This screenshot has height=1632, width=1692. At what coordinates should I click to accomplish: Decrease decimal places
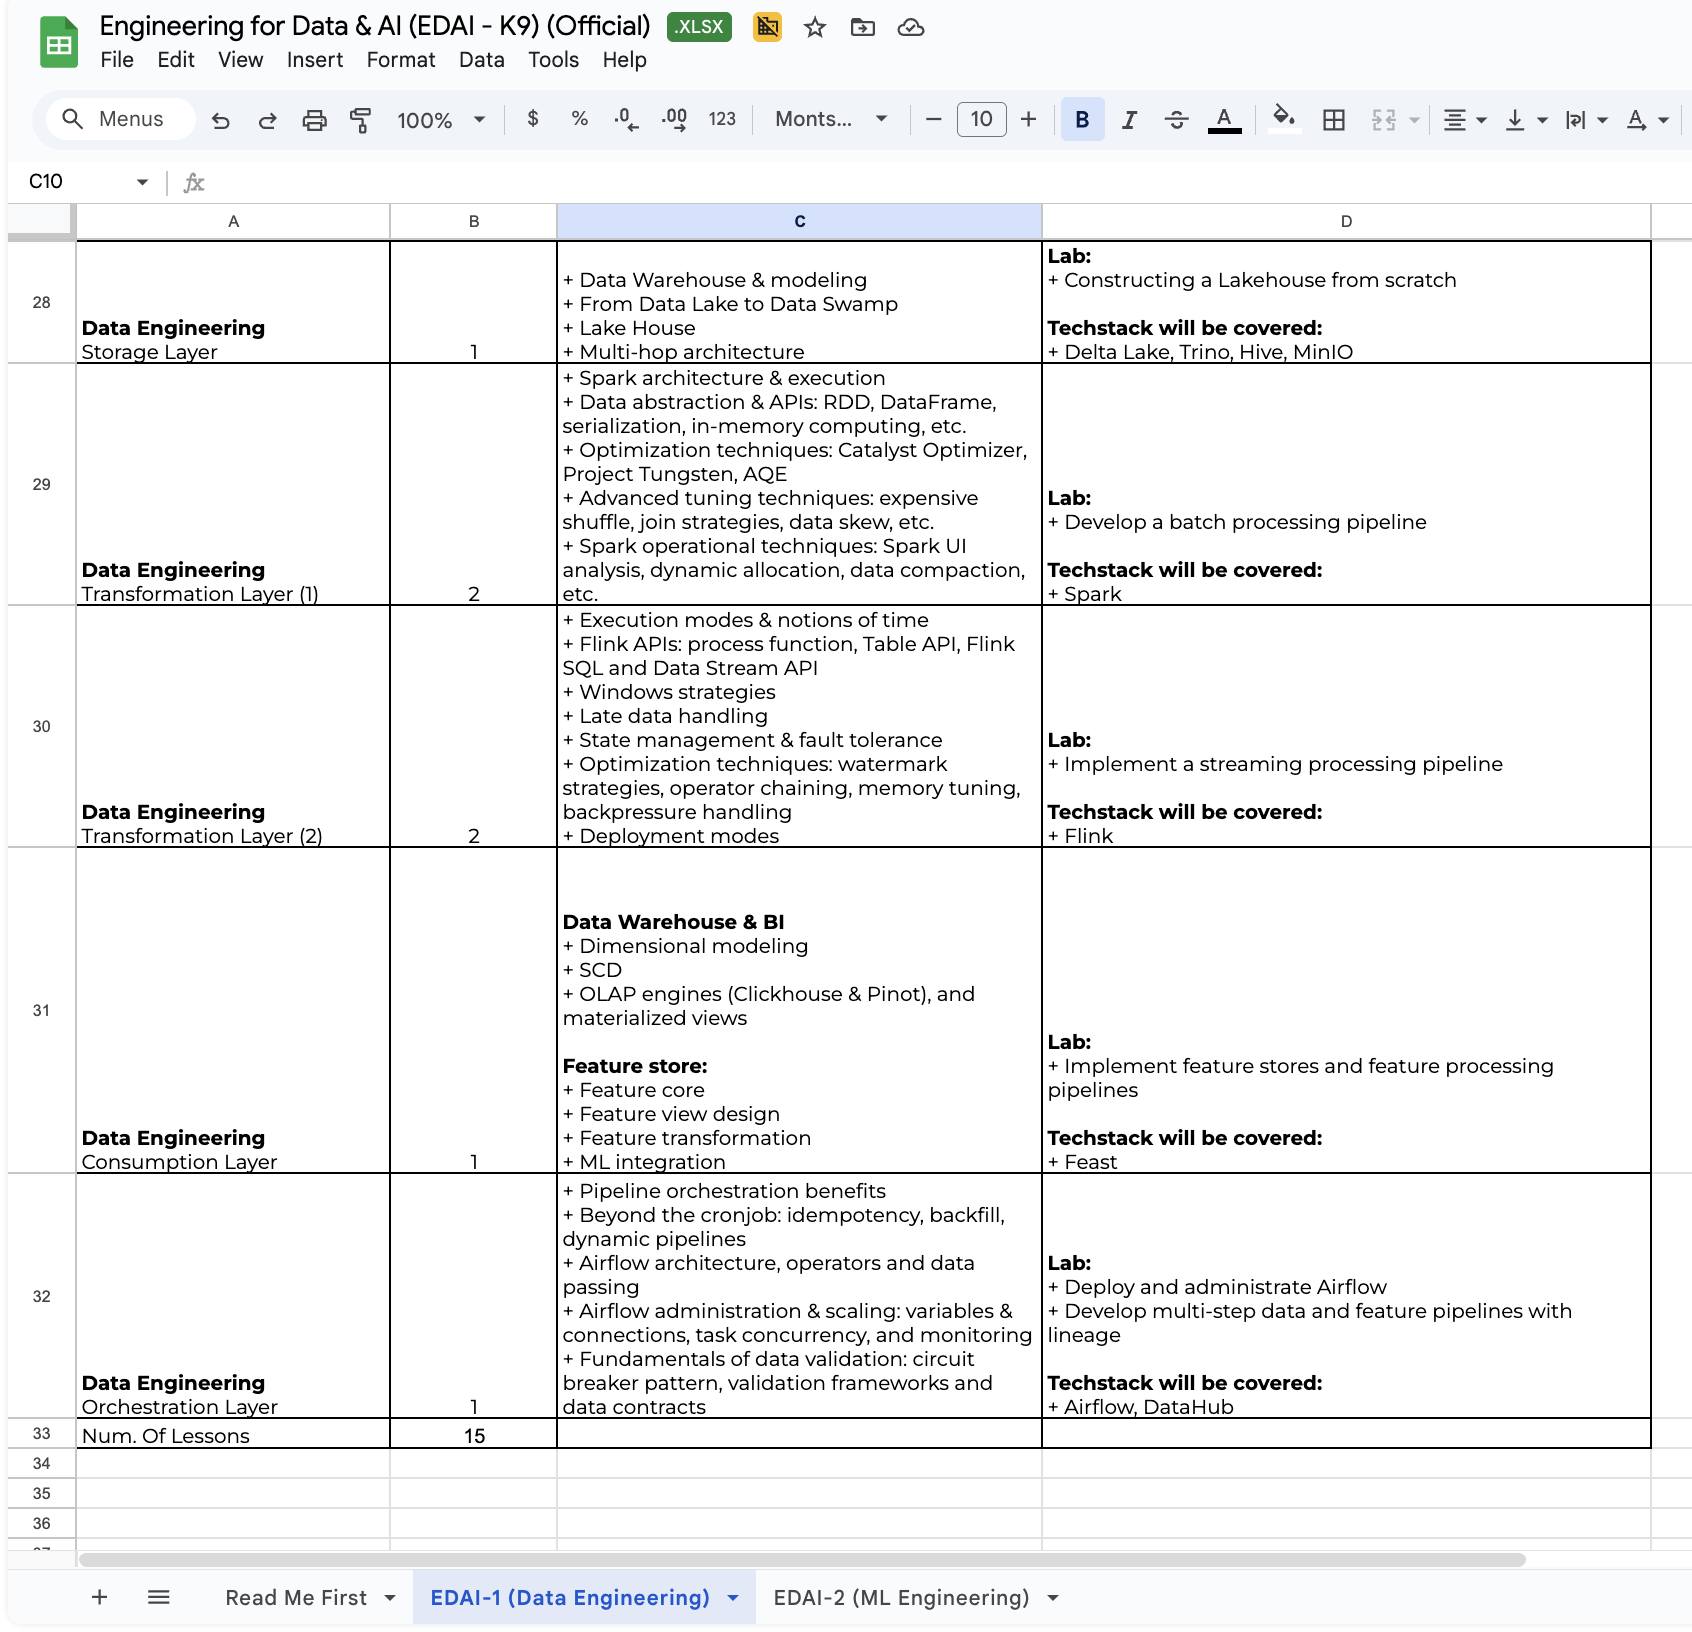click(626, 120)
